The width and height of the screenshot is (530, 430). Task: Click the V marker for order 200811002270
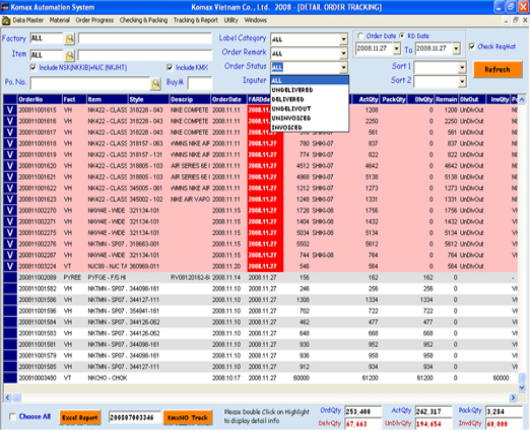point(10,210)
